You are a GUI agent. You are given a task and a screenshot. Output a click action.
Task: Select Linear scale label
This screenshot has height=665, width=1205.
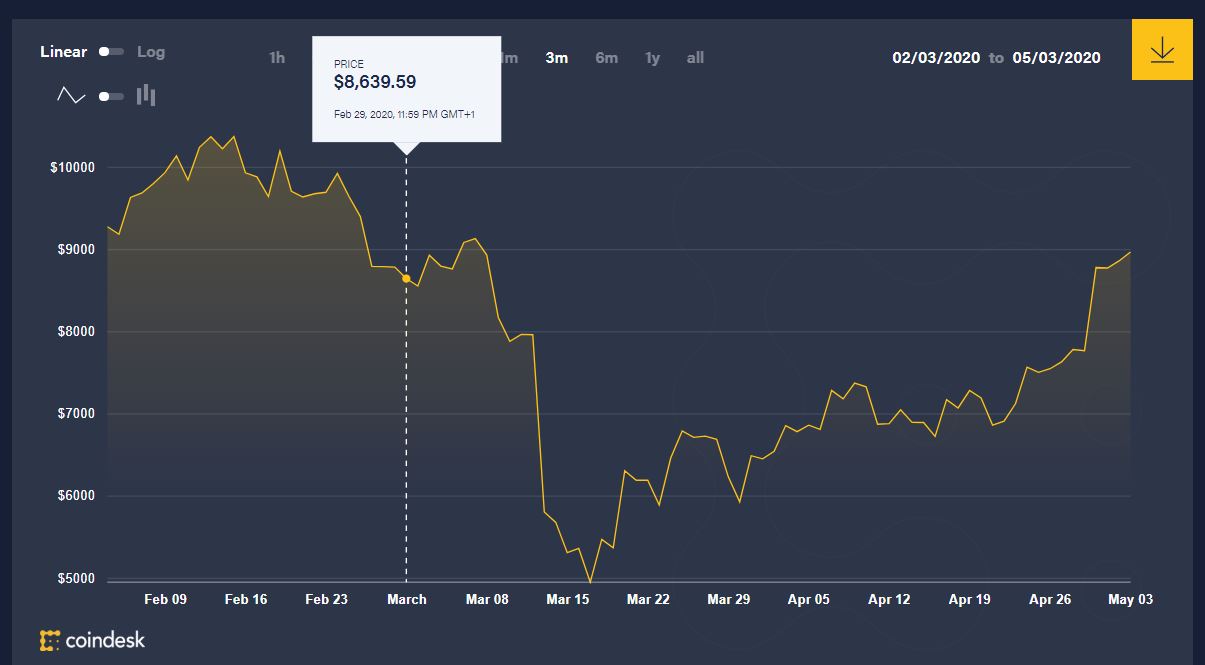[64, 51]
